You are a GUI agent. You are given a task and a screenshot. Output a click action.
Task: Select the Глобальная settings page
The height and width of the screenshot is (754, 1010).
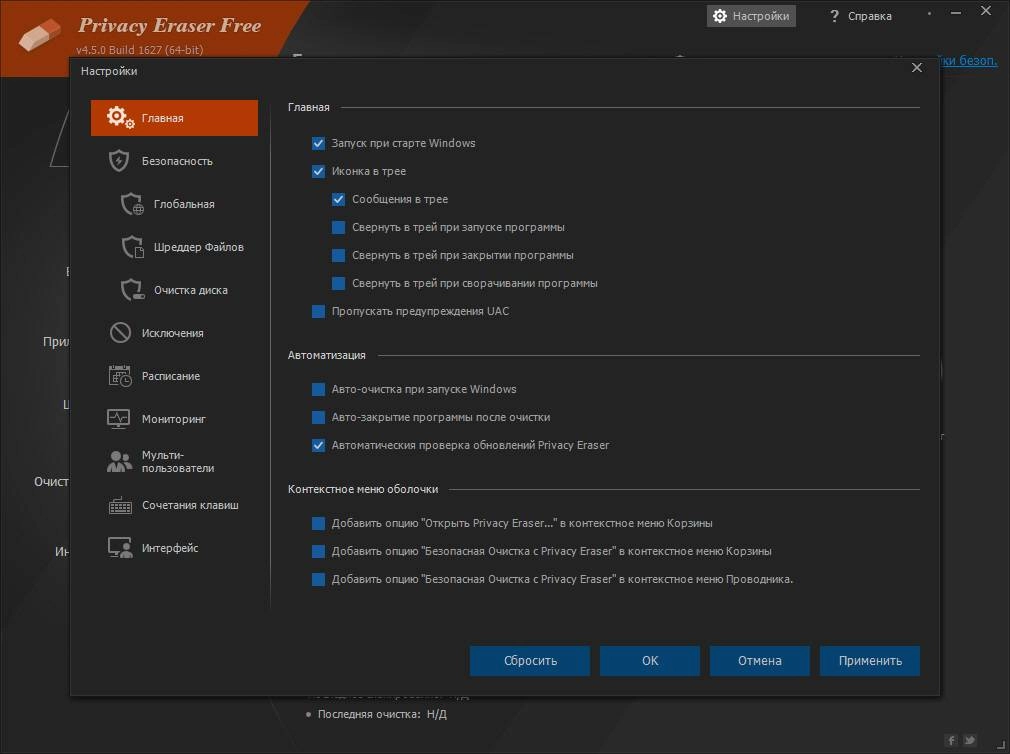tap(174, 204)
